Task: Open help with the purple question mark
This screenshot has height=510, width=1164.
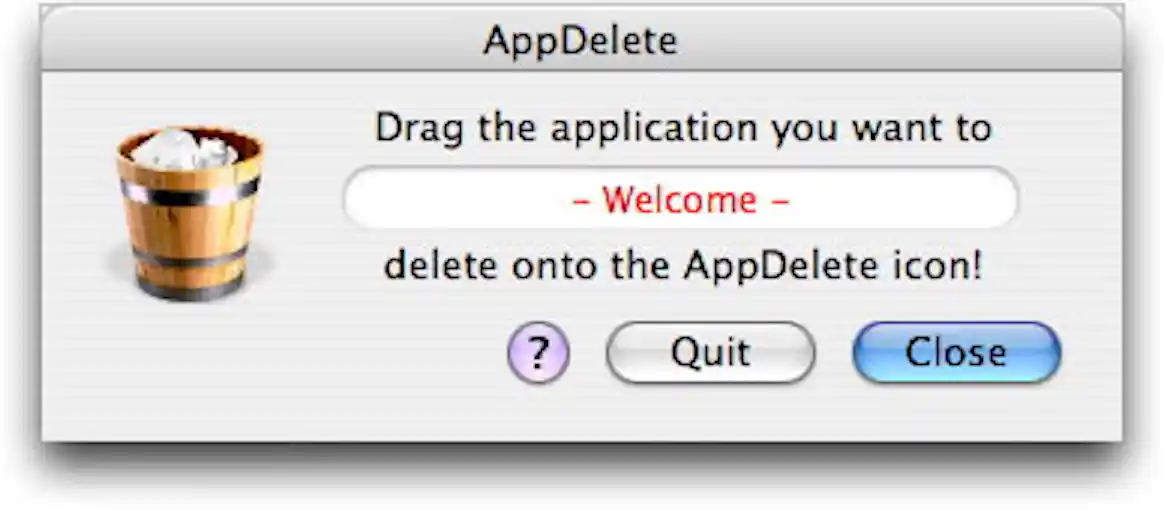Action: point(538,353)
